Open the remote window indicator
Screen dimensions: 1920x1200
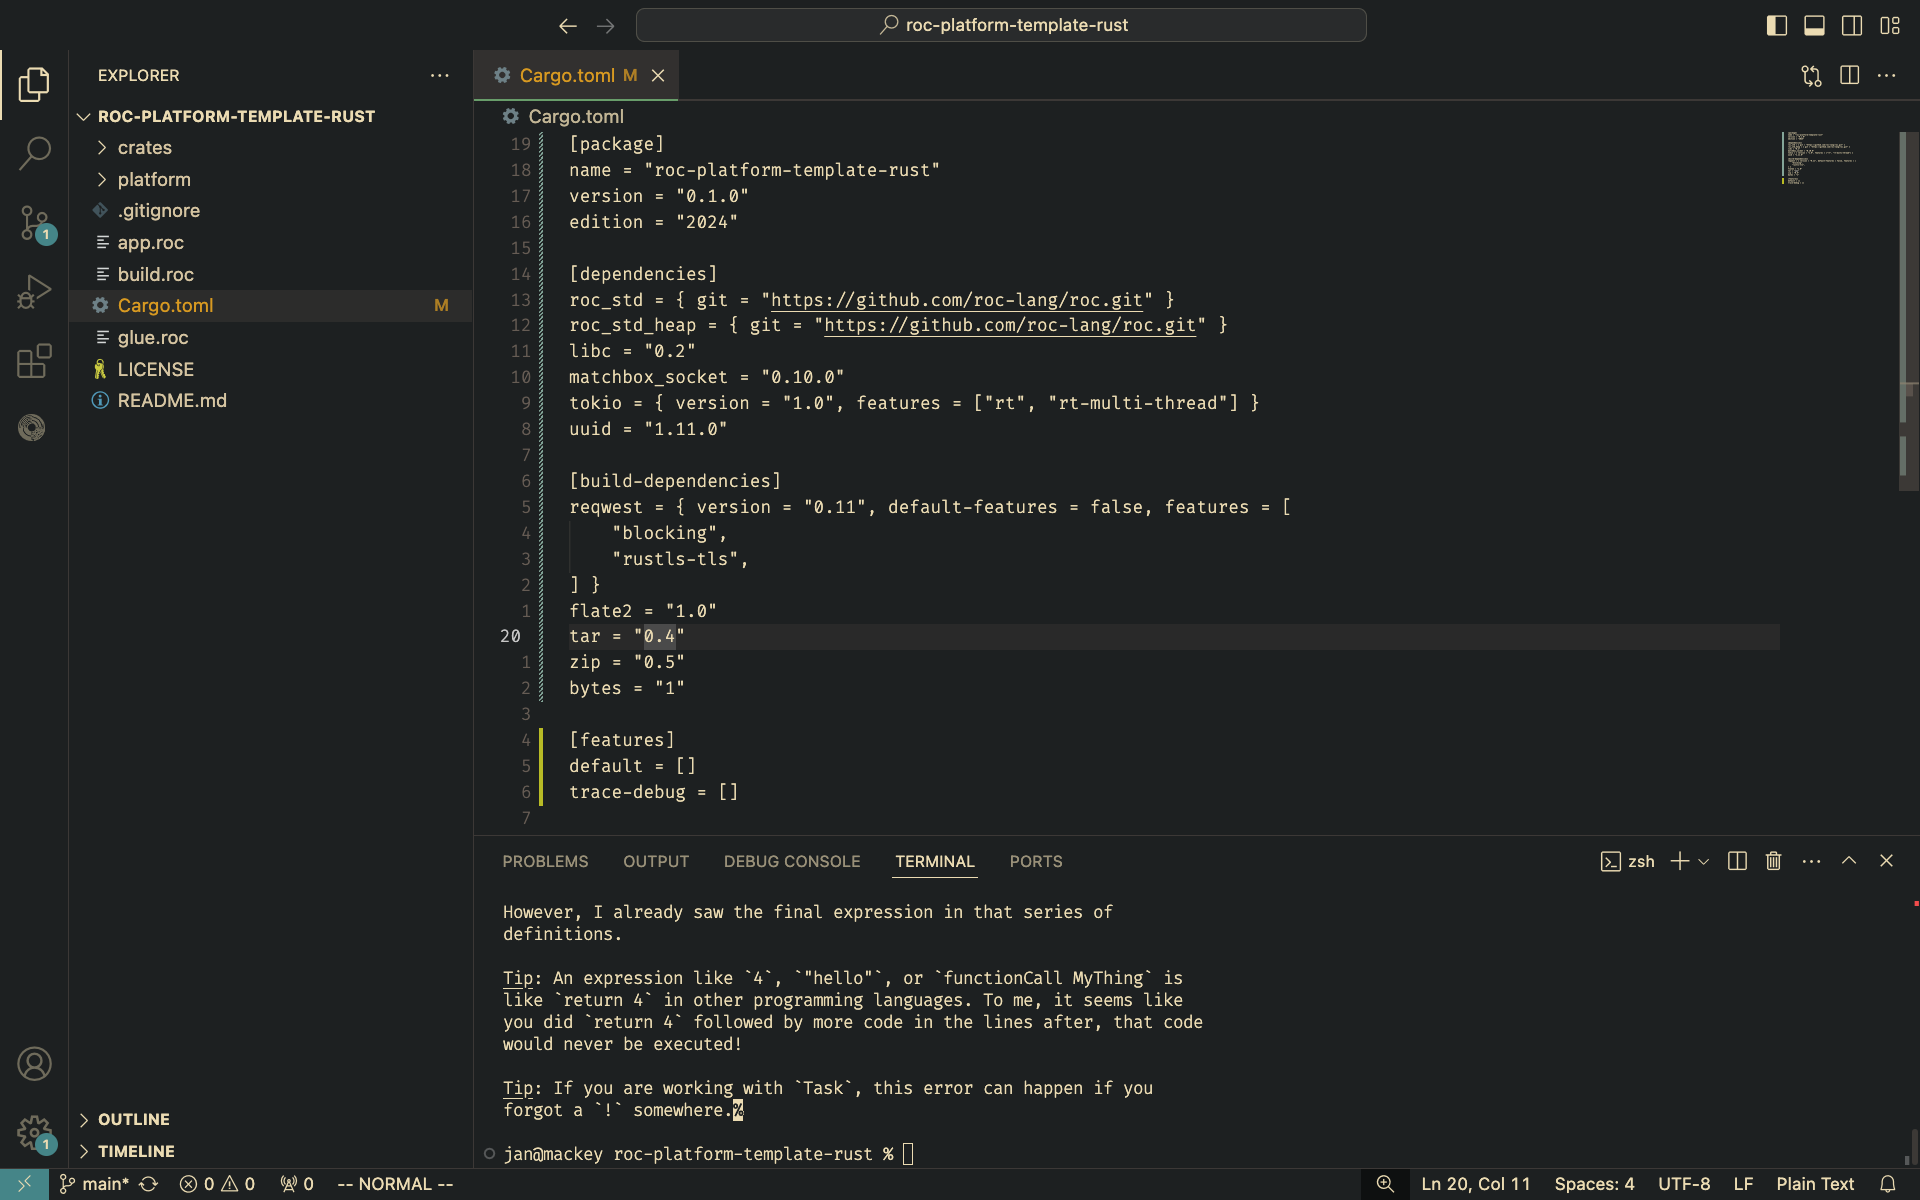click(24, 1184)
